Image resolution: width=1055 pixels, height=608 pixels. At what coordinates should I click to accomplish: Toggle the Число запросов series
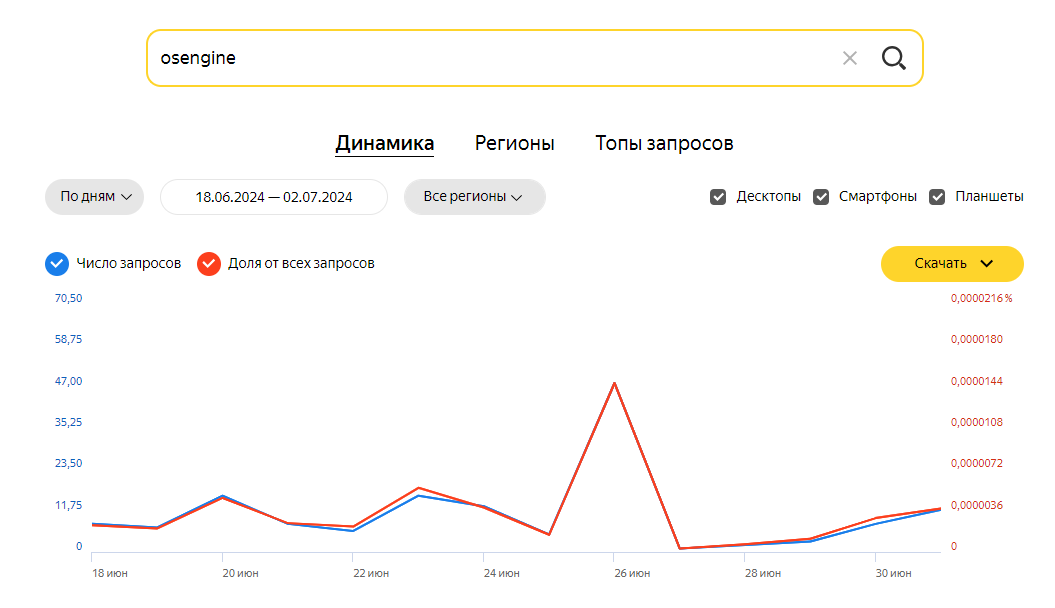pos(57,263)
